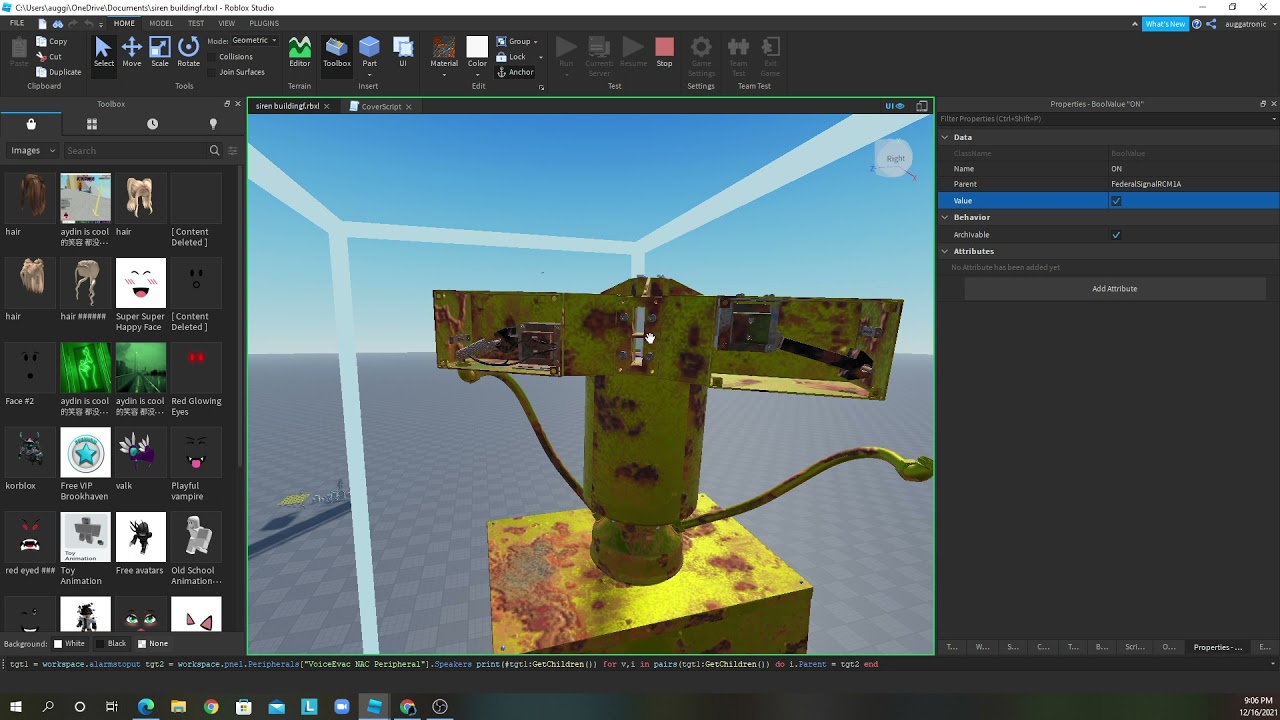
Task: Expand the Color dropdown arrow
Action: 477,75
